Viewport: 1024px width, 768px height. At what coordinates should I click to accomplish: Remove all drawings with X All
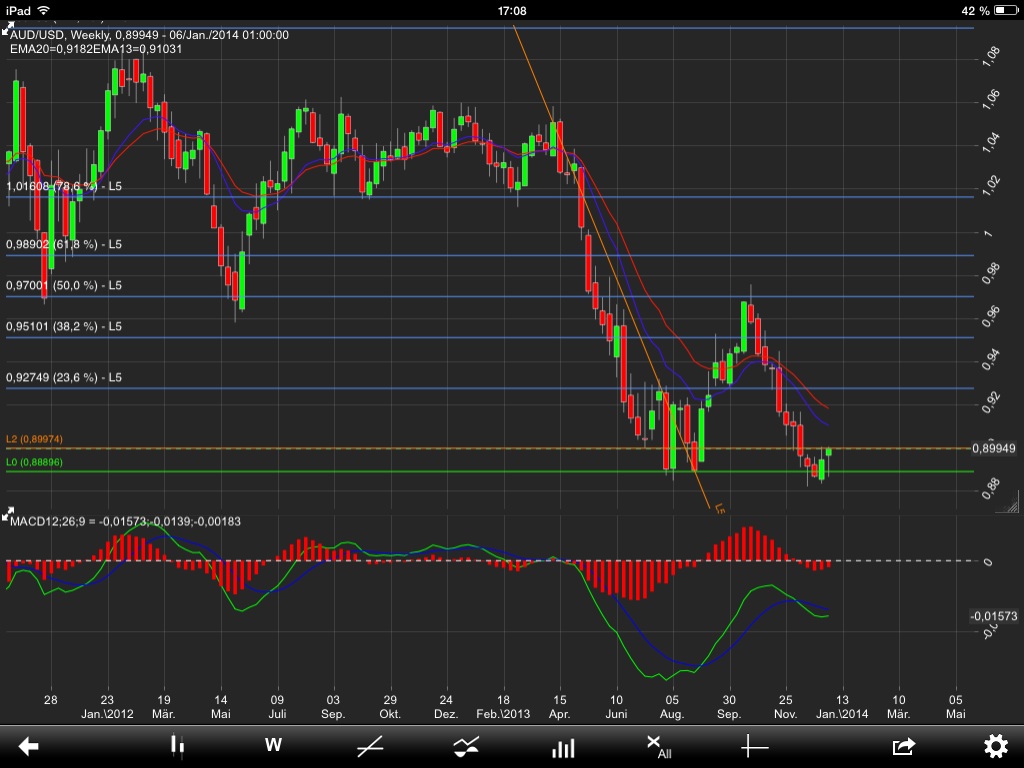click(x=658, y=746)
